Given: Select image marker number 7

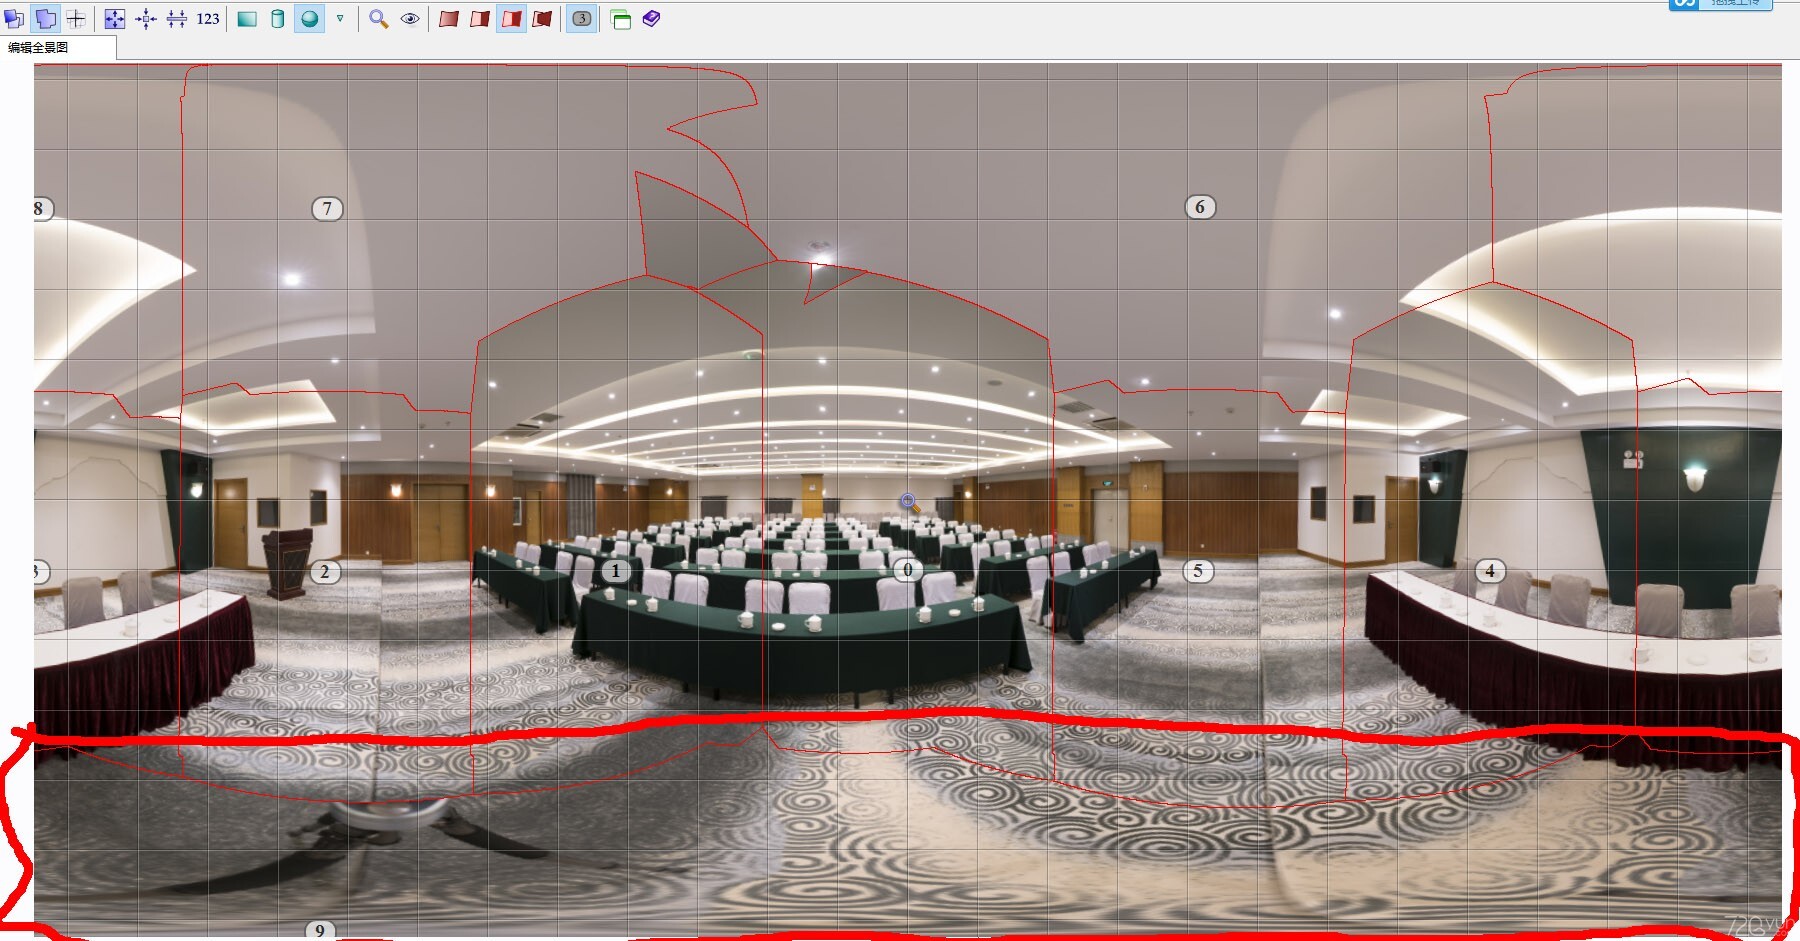Looking at the screenshot, I should (327, 208).
